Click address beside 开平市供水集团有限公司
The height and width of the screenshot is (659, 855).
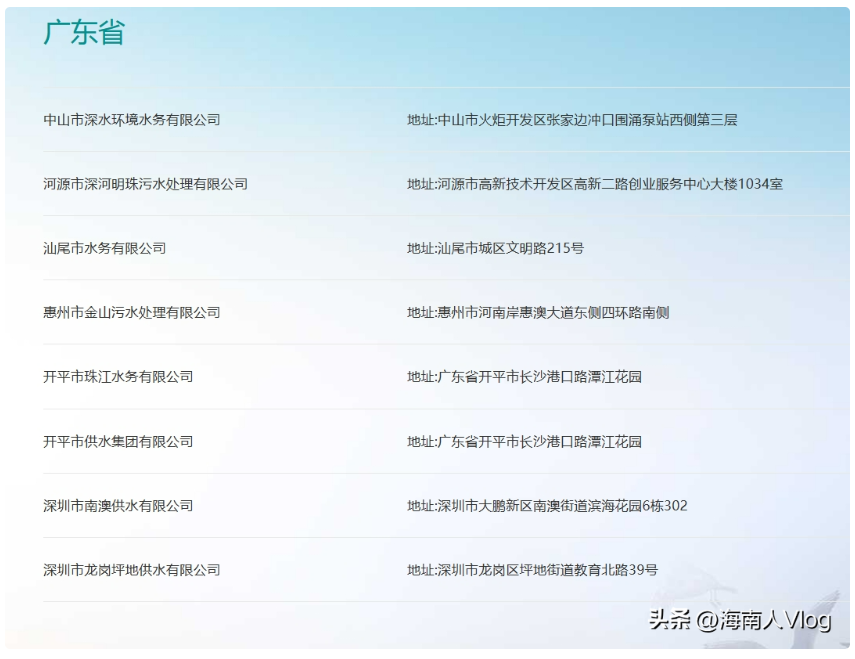[x=524, y=442]
